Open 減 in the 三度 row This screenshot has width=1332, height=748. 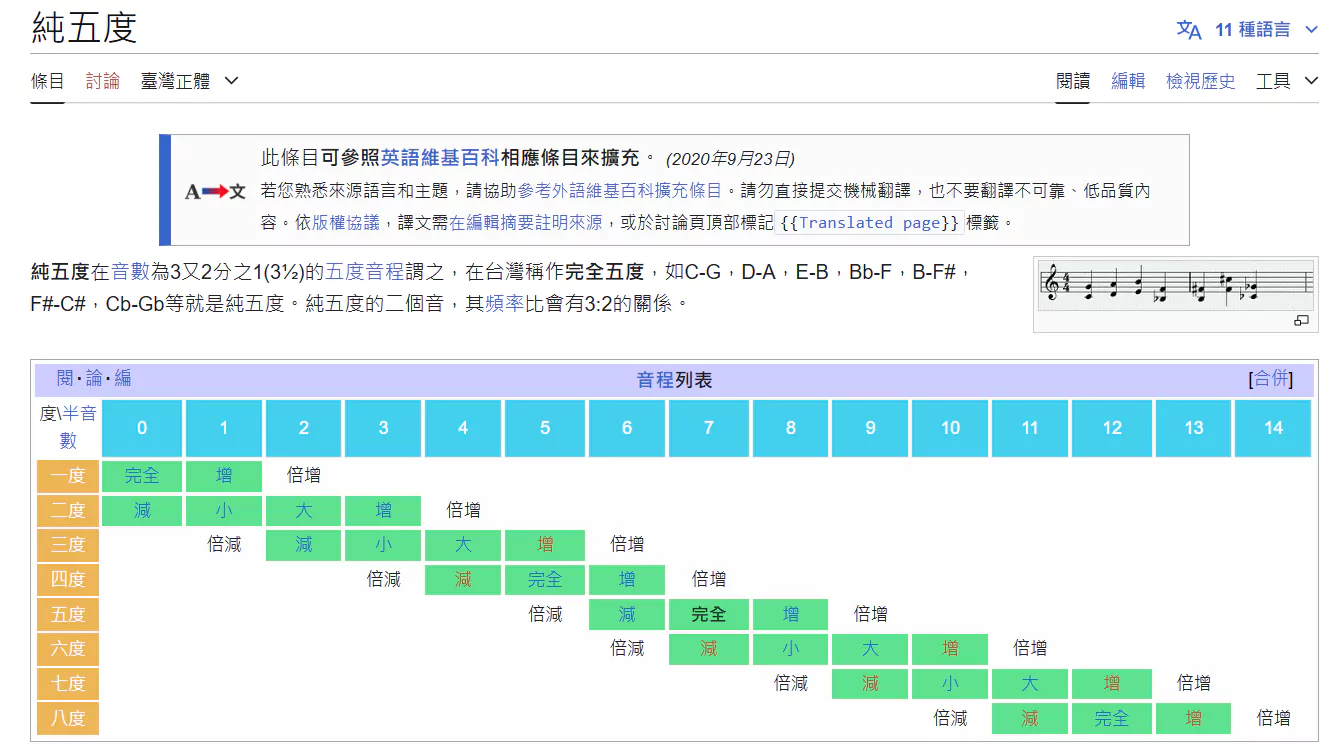coord(304,545)
